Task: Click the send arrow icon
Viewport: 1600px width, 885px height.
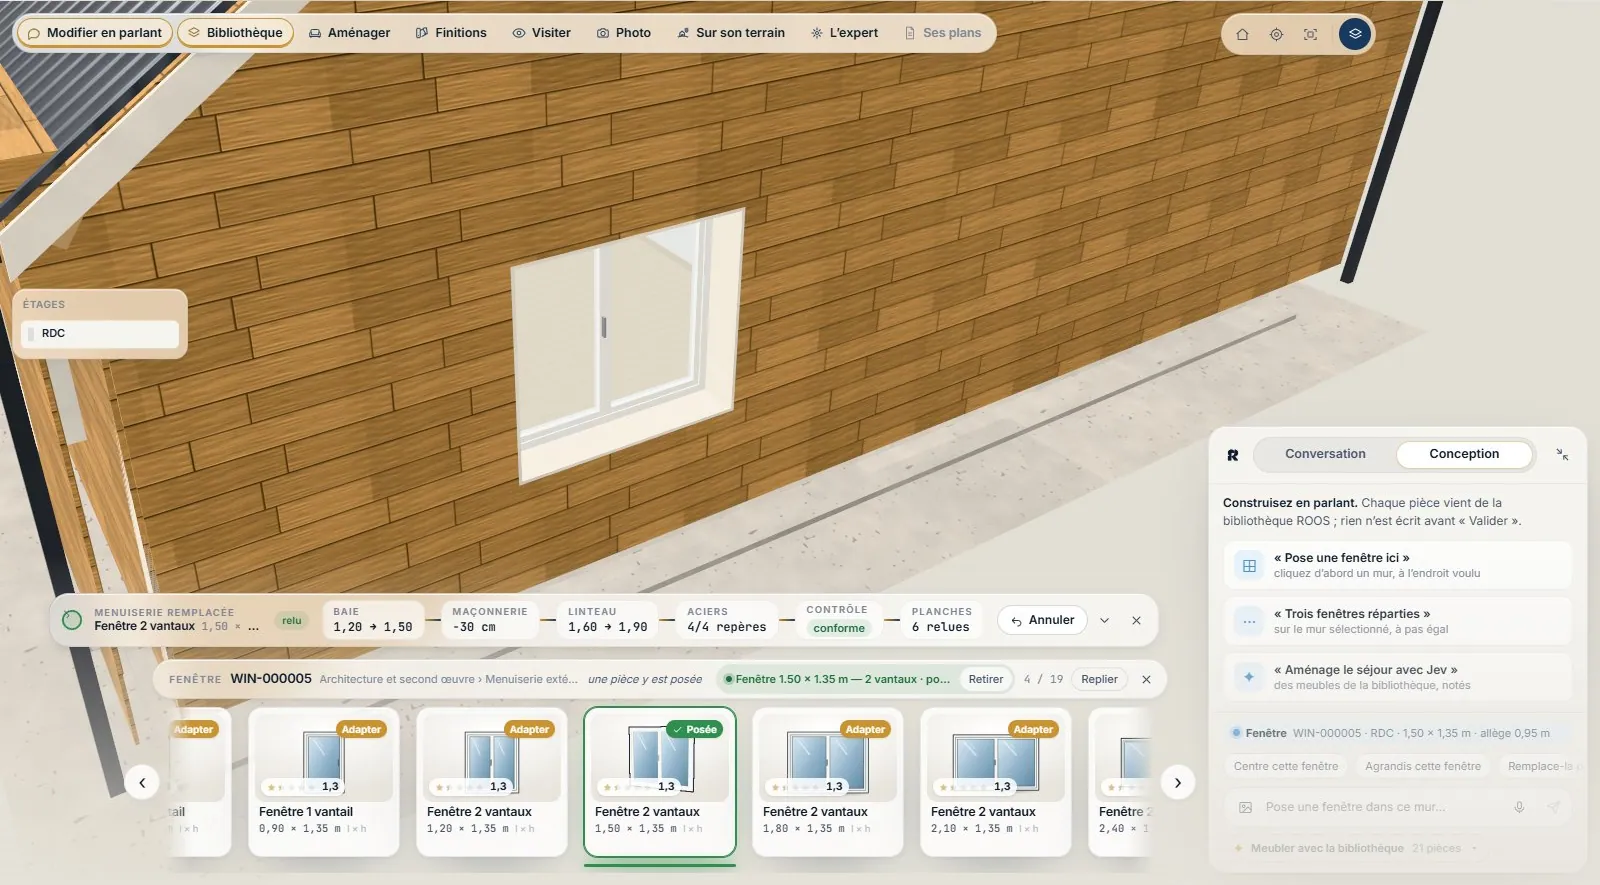Action: [1553, 807]
